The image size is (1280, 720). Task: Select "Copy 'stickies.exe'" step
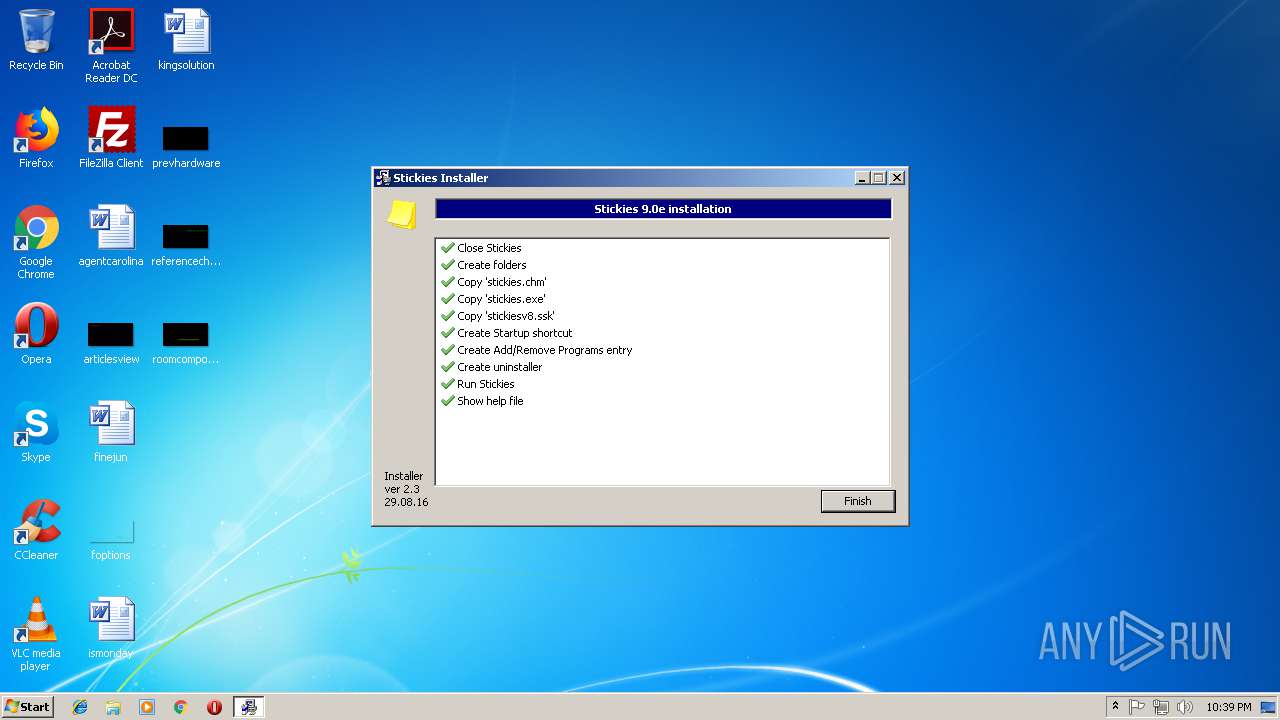[501, 299]
